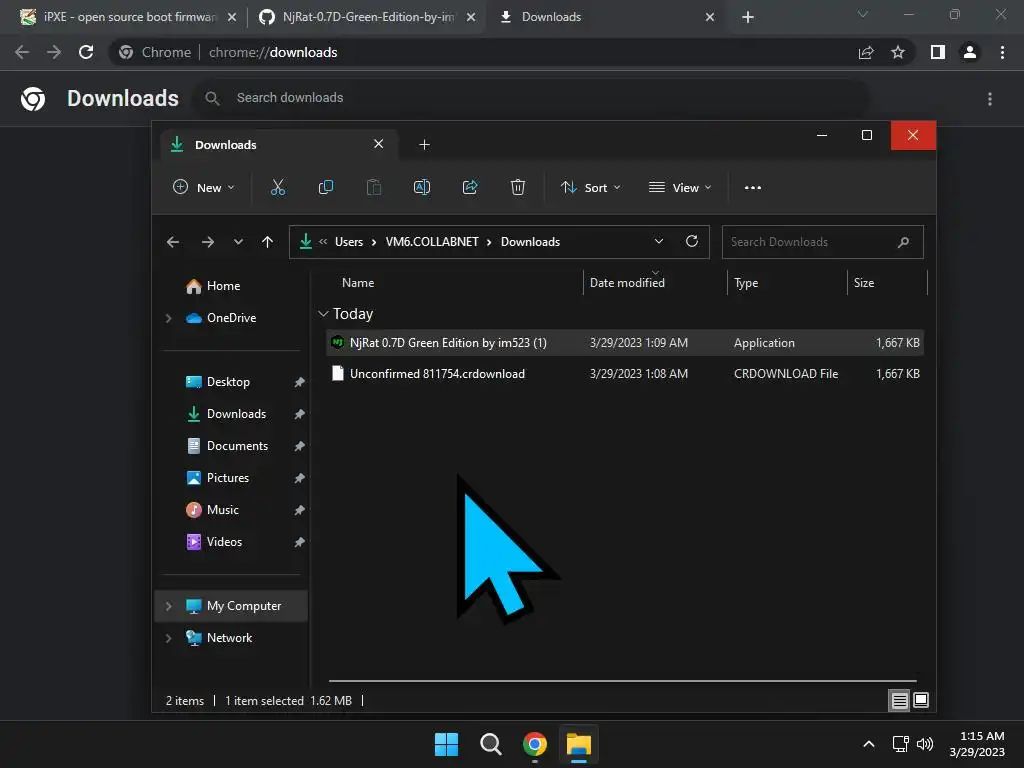Click Users in the address breadcrumb
Screen dimensions: 1024x768
[349, 242]
